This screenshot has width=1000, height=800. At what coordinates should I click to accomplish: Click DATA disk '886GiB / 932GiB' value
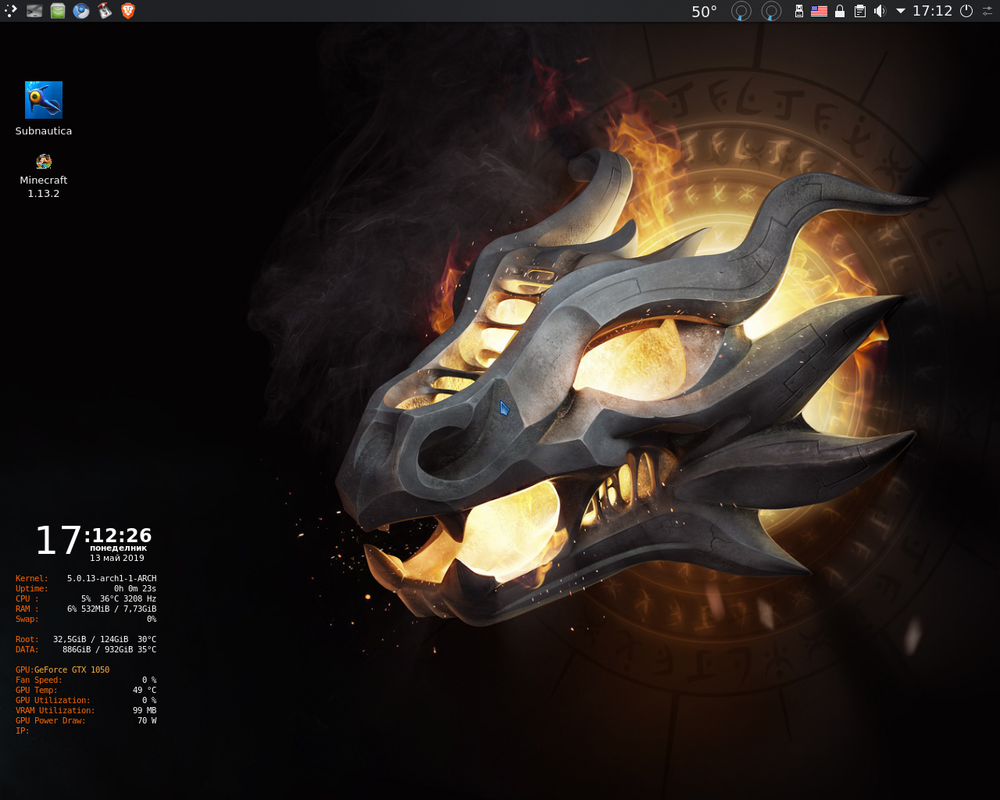[x=98, y=649]
